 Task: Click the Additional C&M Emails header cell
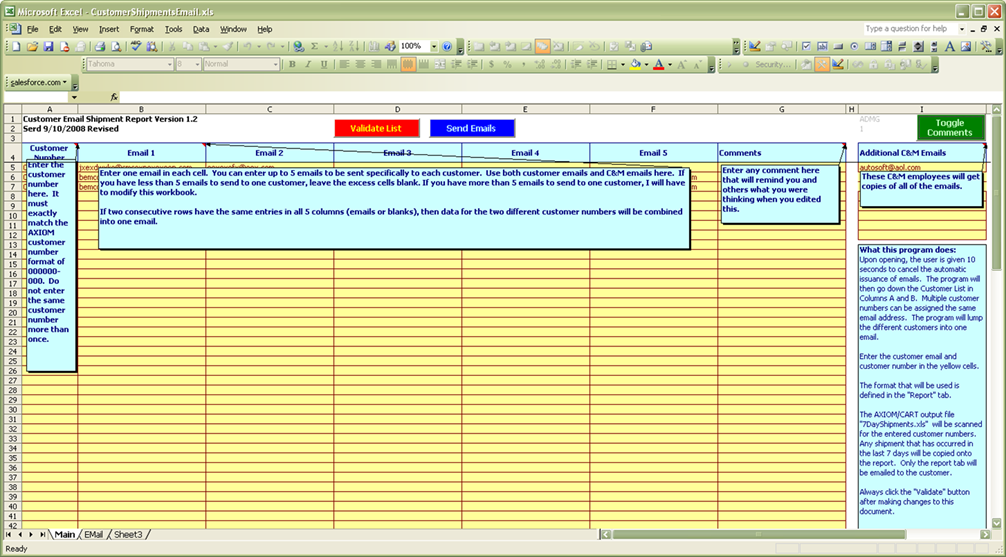coord(922,153)
